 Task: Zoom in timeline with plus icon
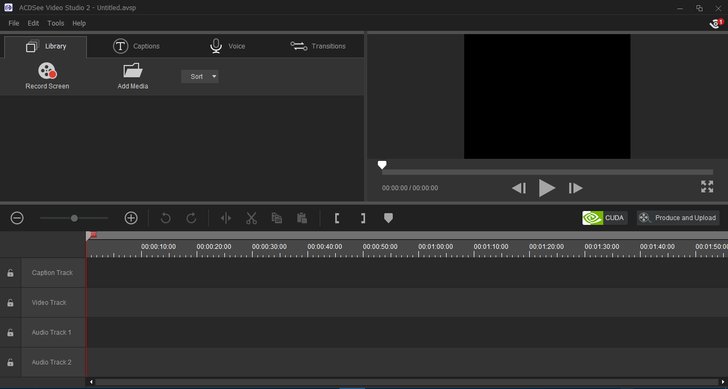click(x=131, y=218)
